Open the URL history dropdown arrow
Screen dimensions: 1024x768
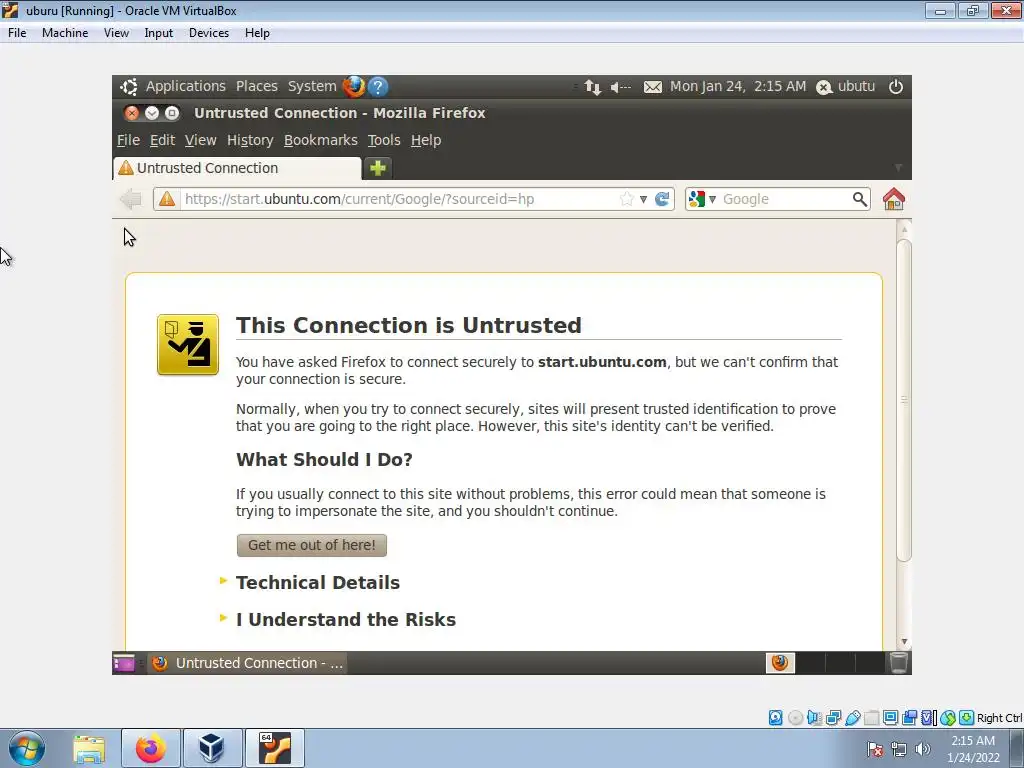(x=643, y=199)
